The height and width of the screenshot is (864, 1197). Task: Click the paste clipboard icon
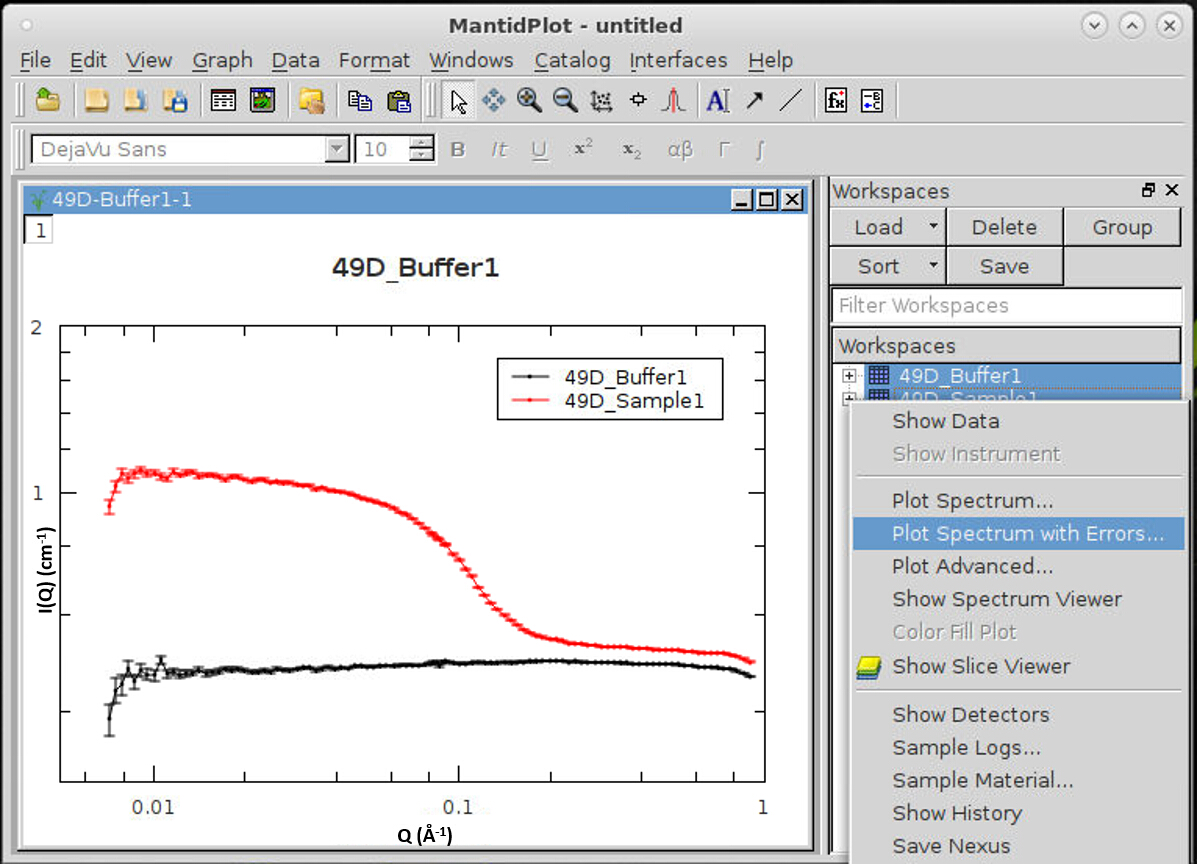[x=399, y=100]
